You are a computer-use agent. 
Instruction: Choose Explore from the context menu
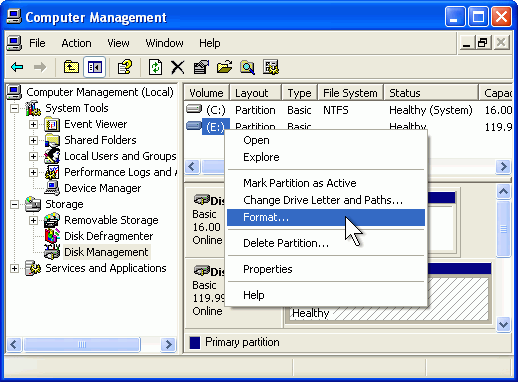coord(326,157)
